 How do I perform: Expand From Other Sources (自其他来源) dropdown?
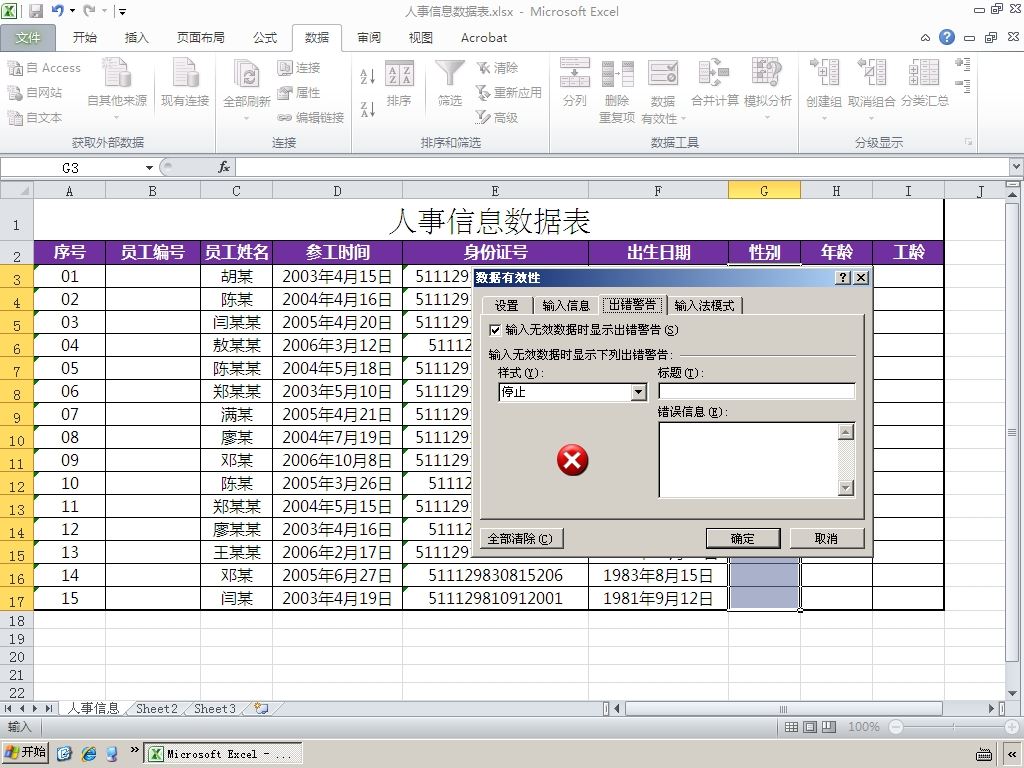tap(117, 118)
